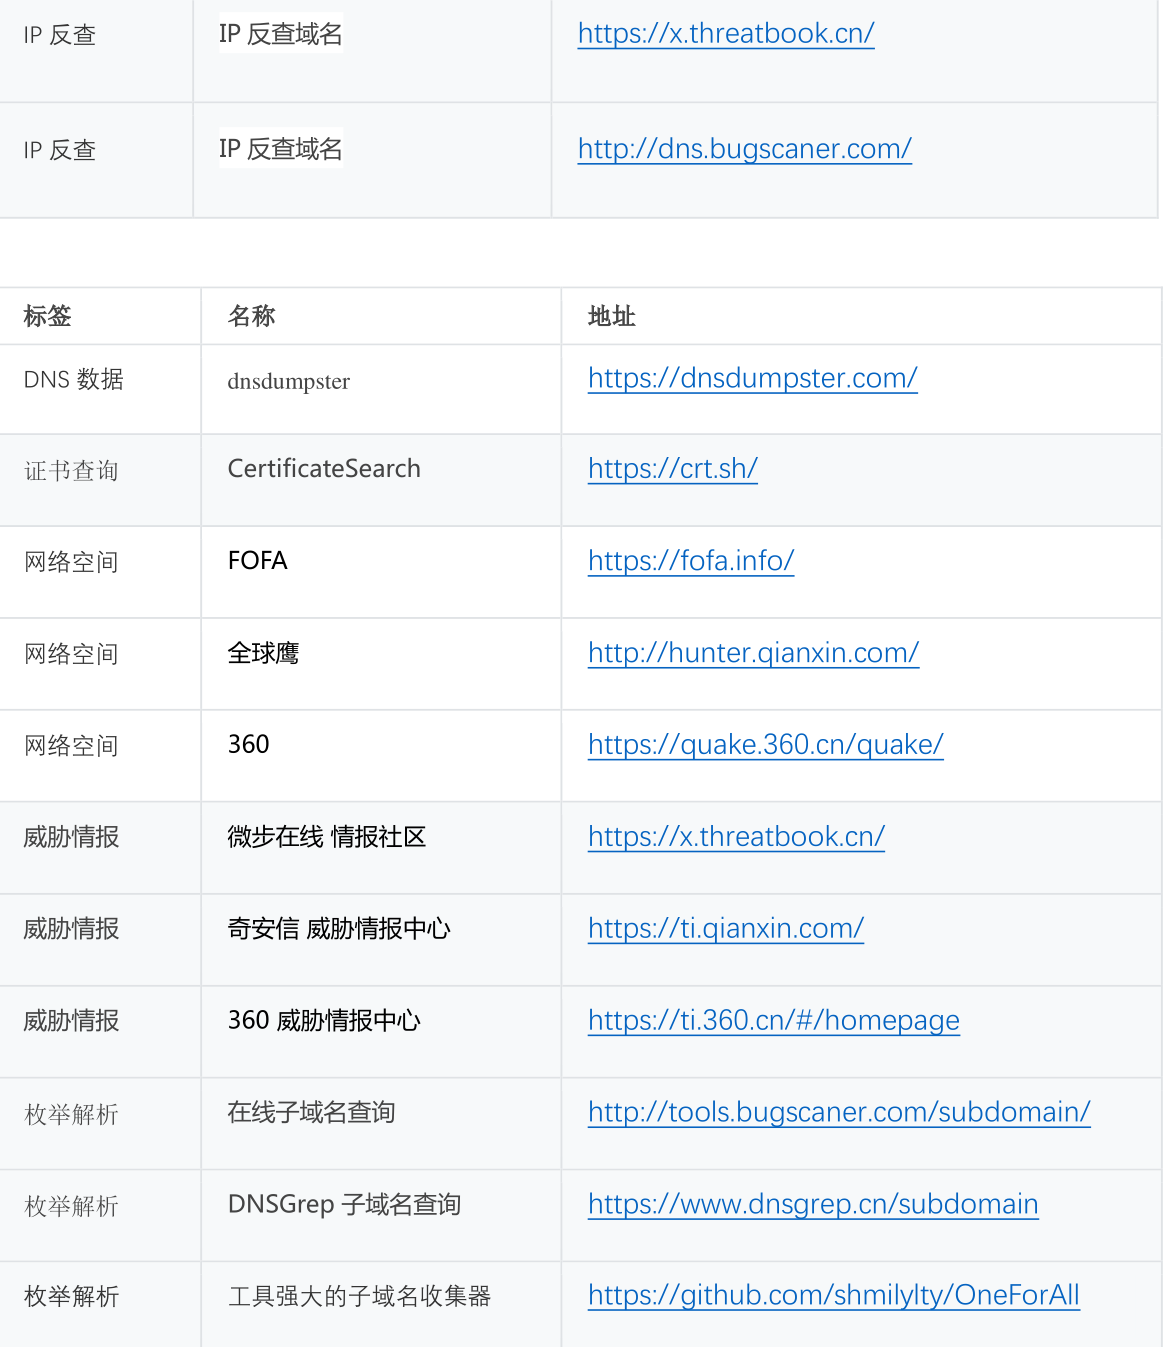Click the 工具强大的子域名收集器 name cell

tap(360, 1297)
